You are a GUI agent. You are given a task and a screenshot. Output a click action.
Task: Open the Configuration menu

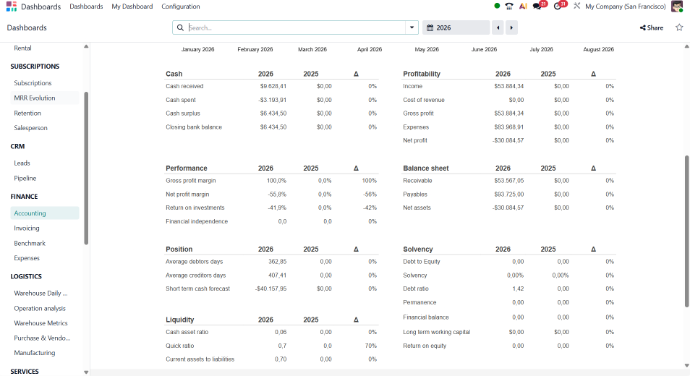[180, 7]
